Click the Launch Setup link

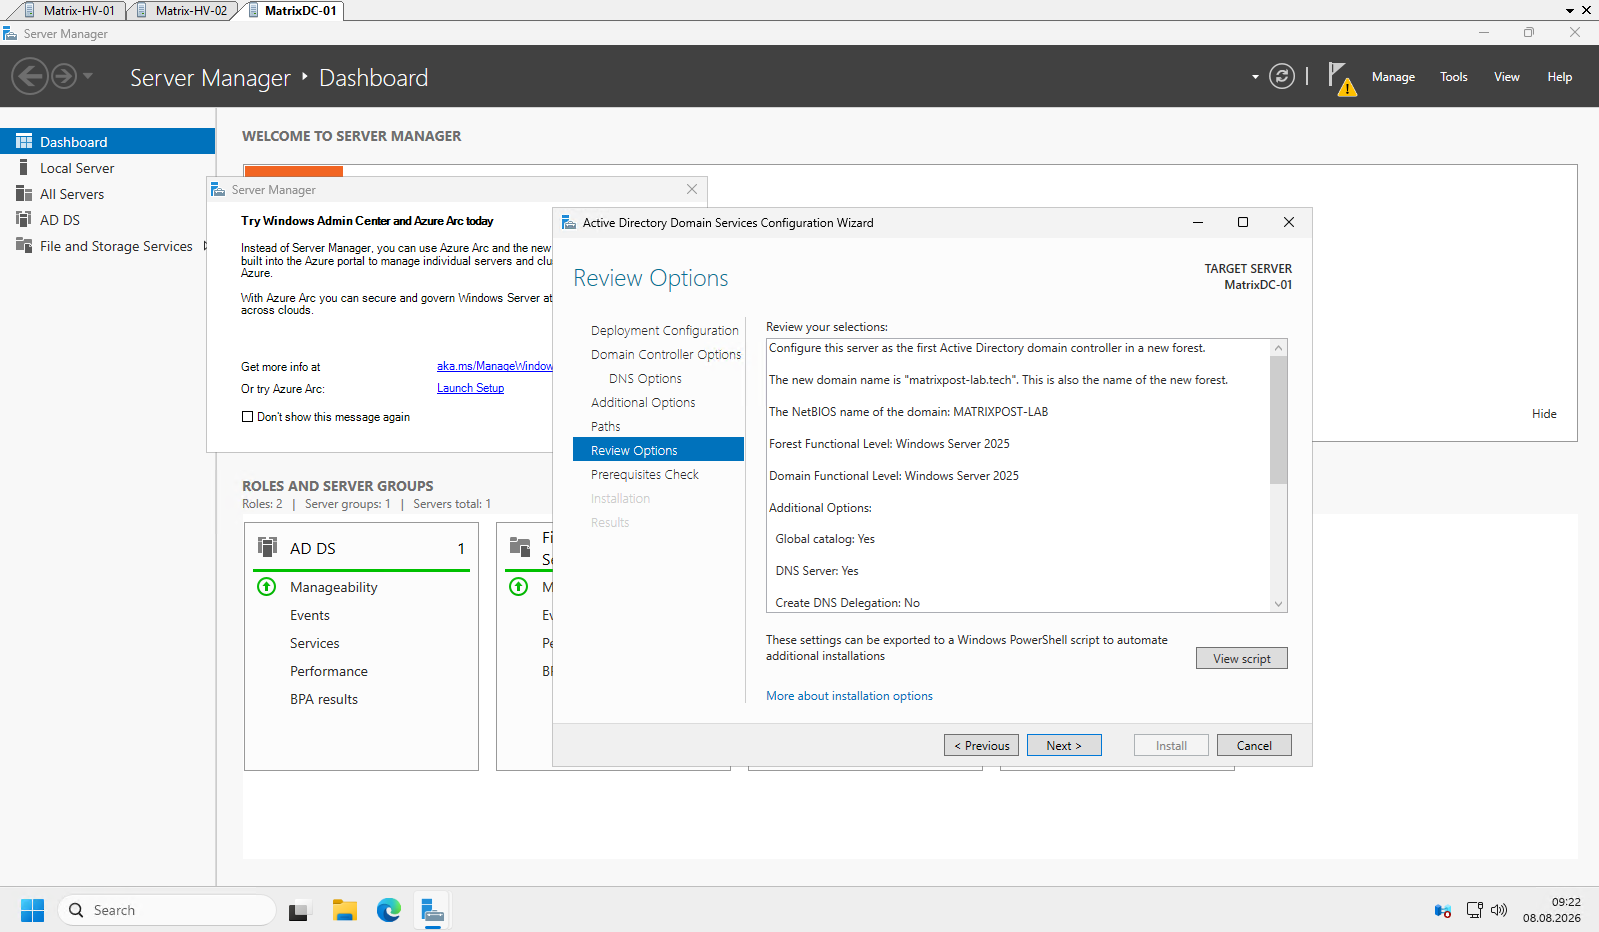470,388
